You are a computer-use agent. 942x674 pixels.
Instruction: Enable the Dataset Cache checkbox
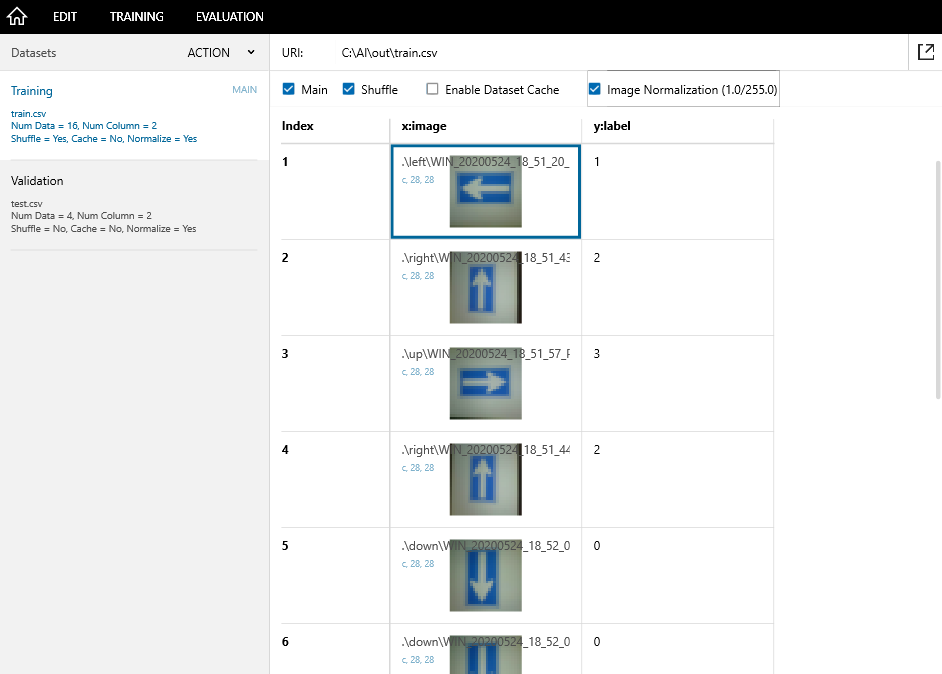click(432, 89)
